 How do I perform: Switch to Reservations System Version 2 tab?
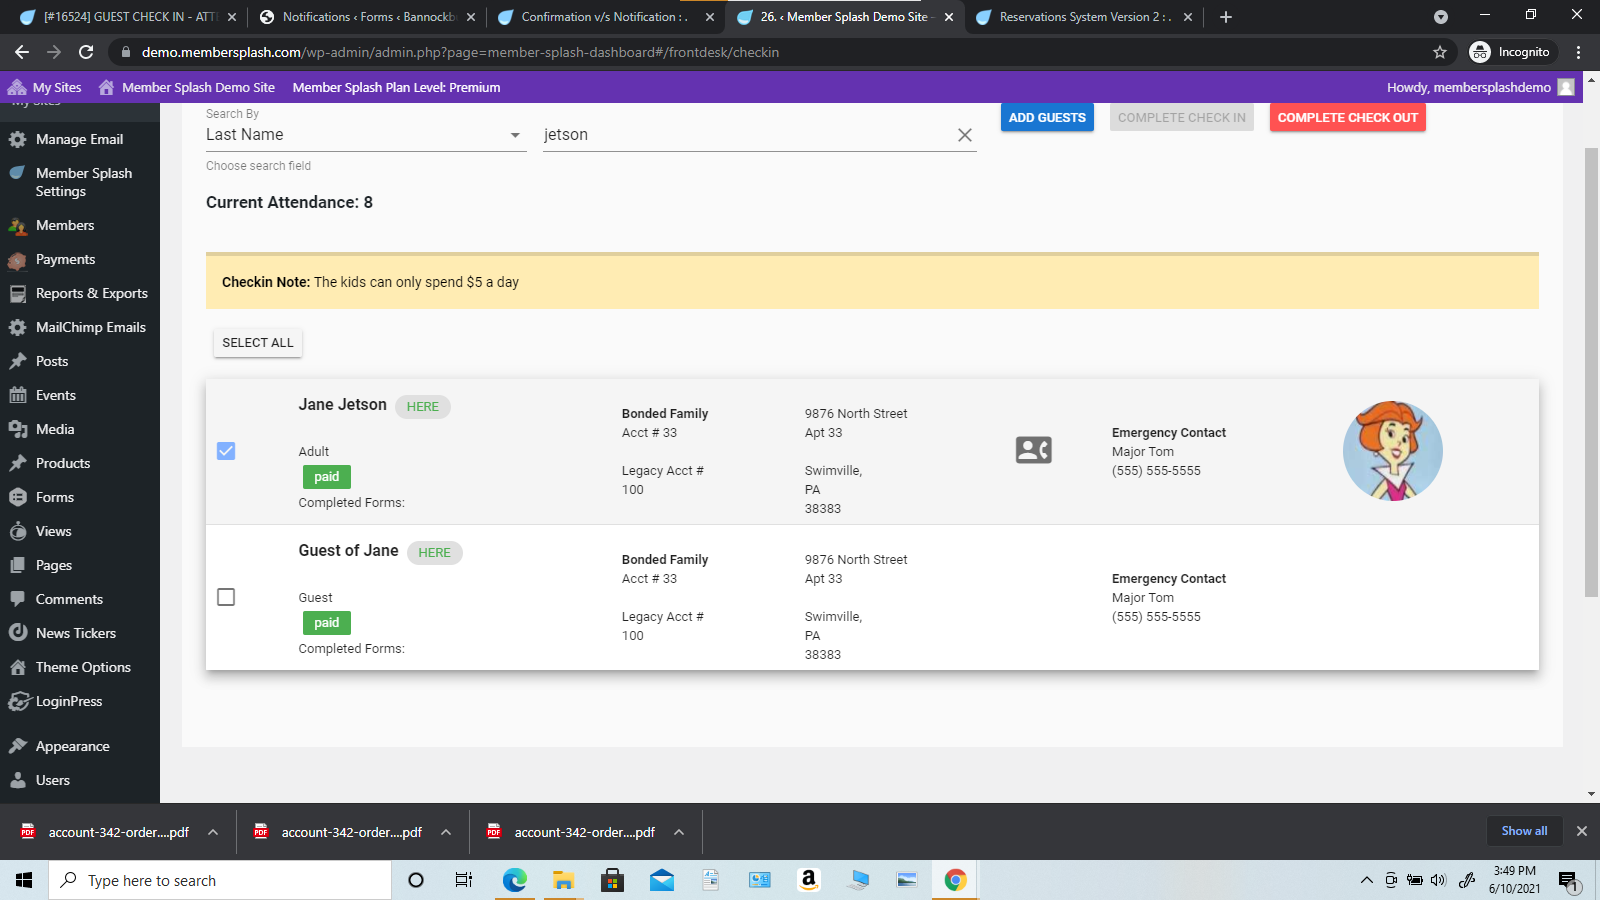1083,17
